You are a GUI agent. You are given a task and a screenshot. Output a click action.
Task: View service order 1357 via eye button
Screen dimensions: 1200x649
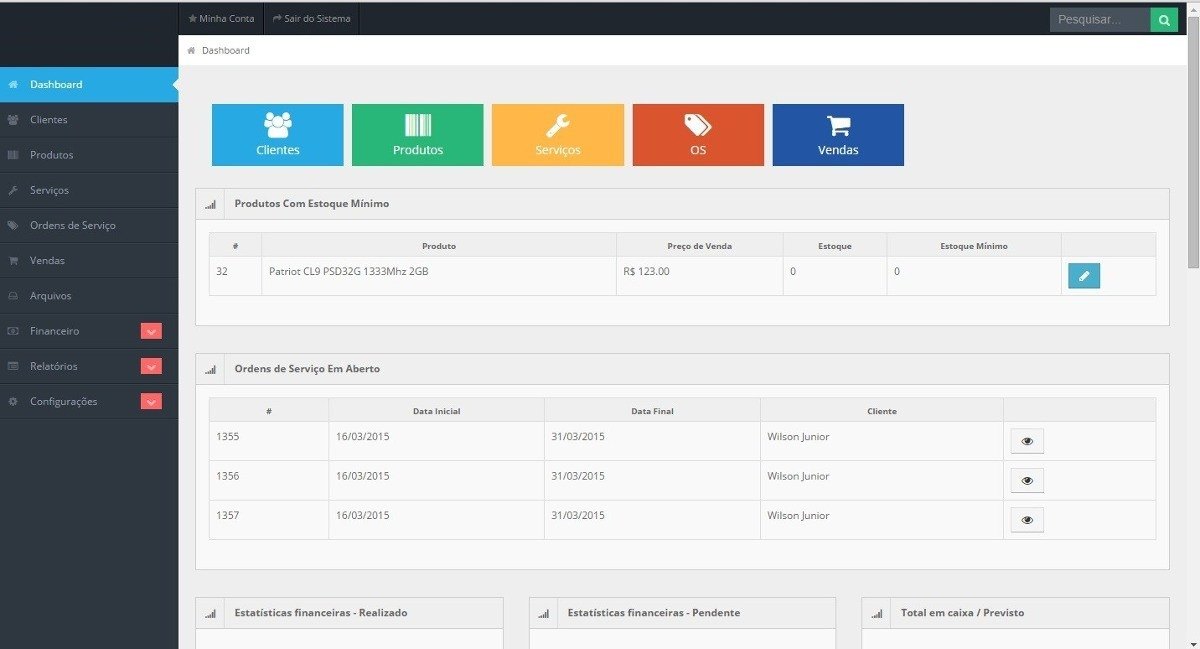[x=1027, y=520]
